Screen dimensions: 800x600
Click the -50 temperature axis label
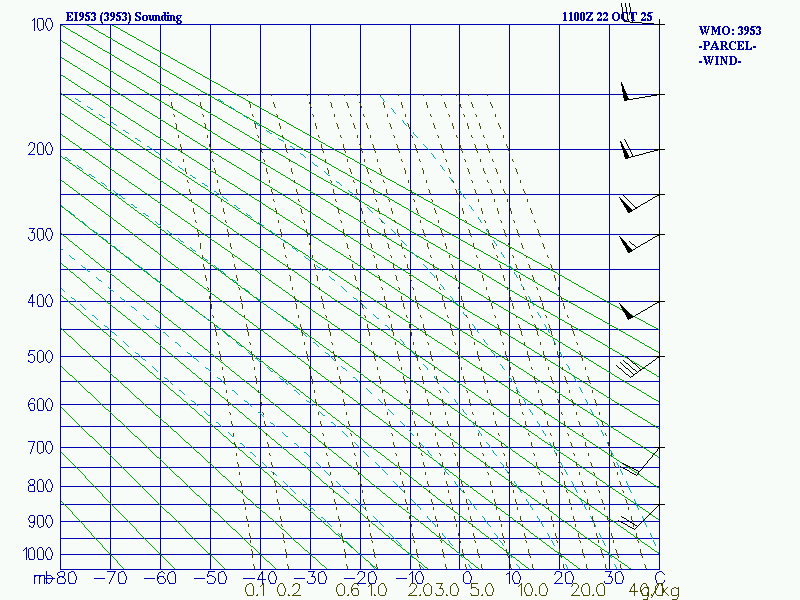(x=210, y=578)
